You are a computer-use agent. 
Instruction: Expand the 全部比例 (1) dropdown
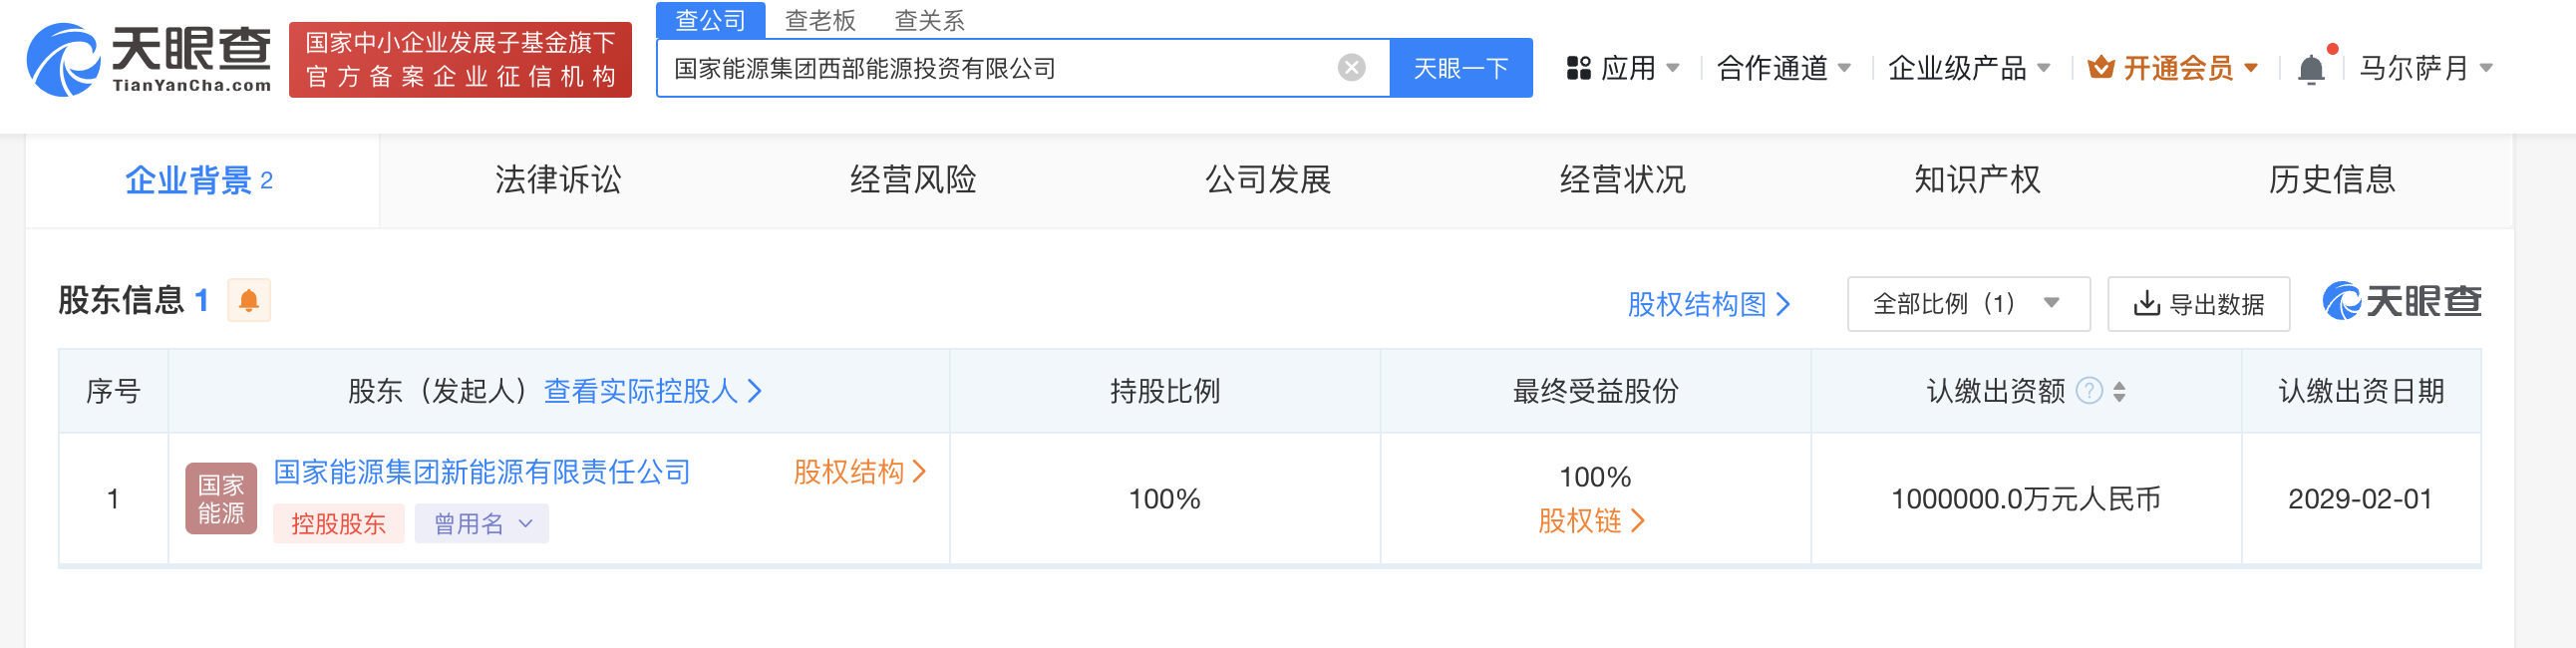point(1967,304)
